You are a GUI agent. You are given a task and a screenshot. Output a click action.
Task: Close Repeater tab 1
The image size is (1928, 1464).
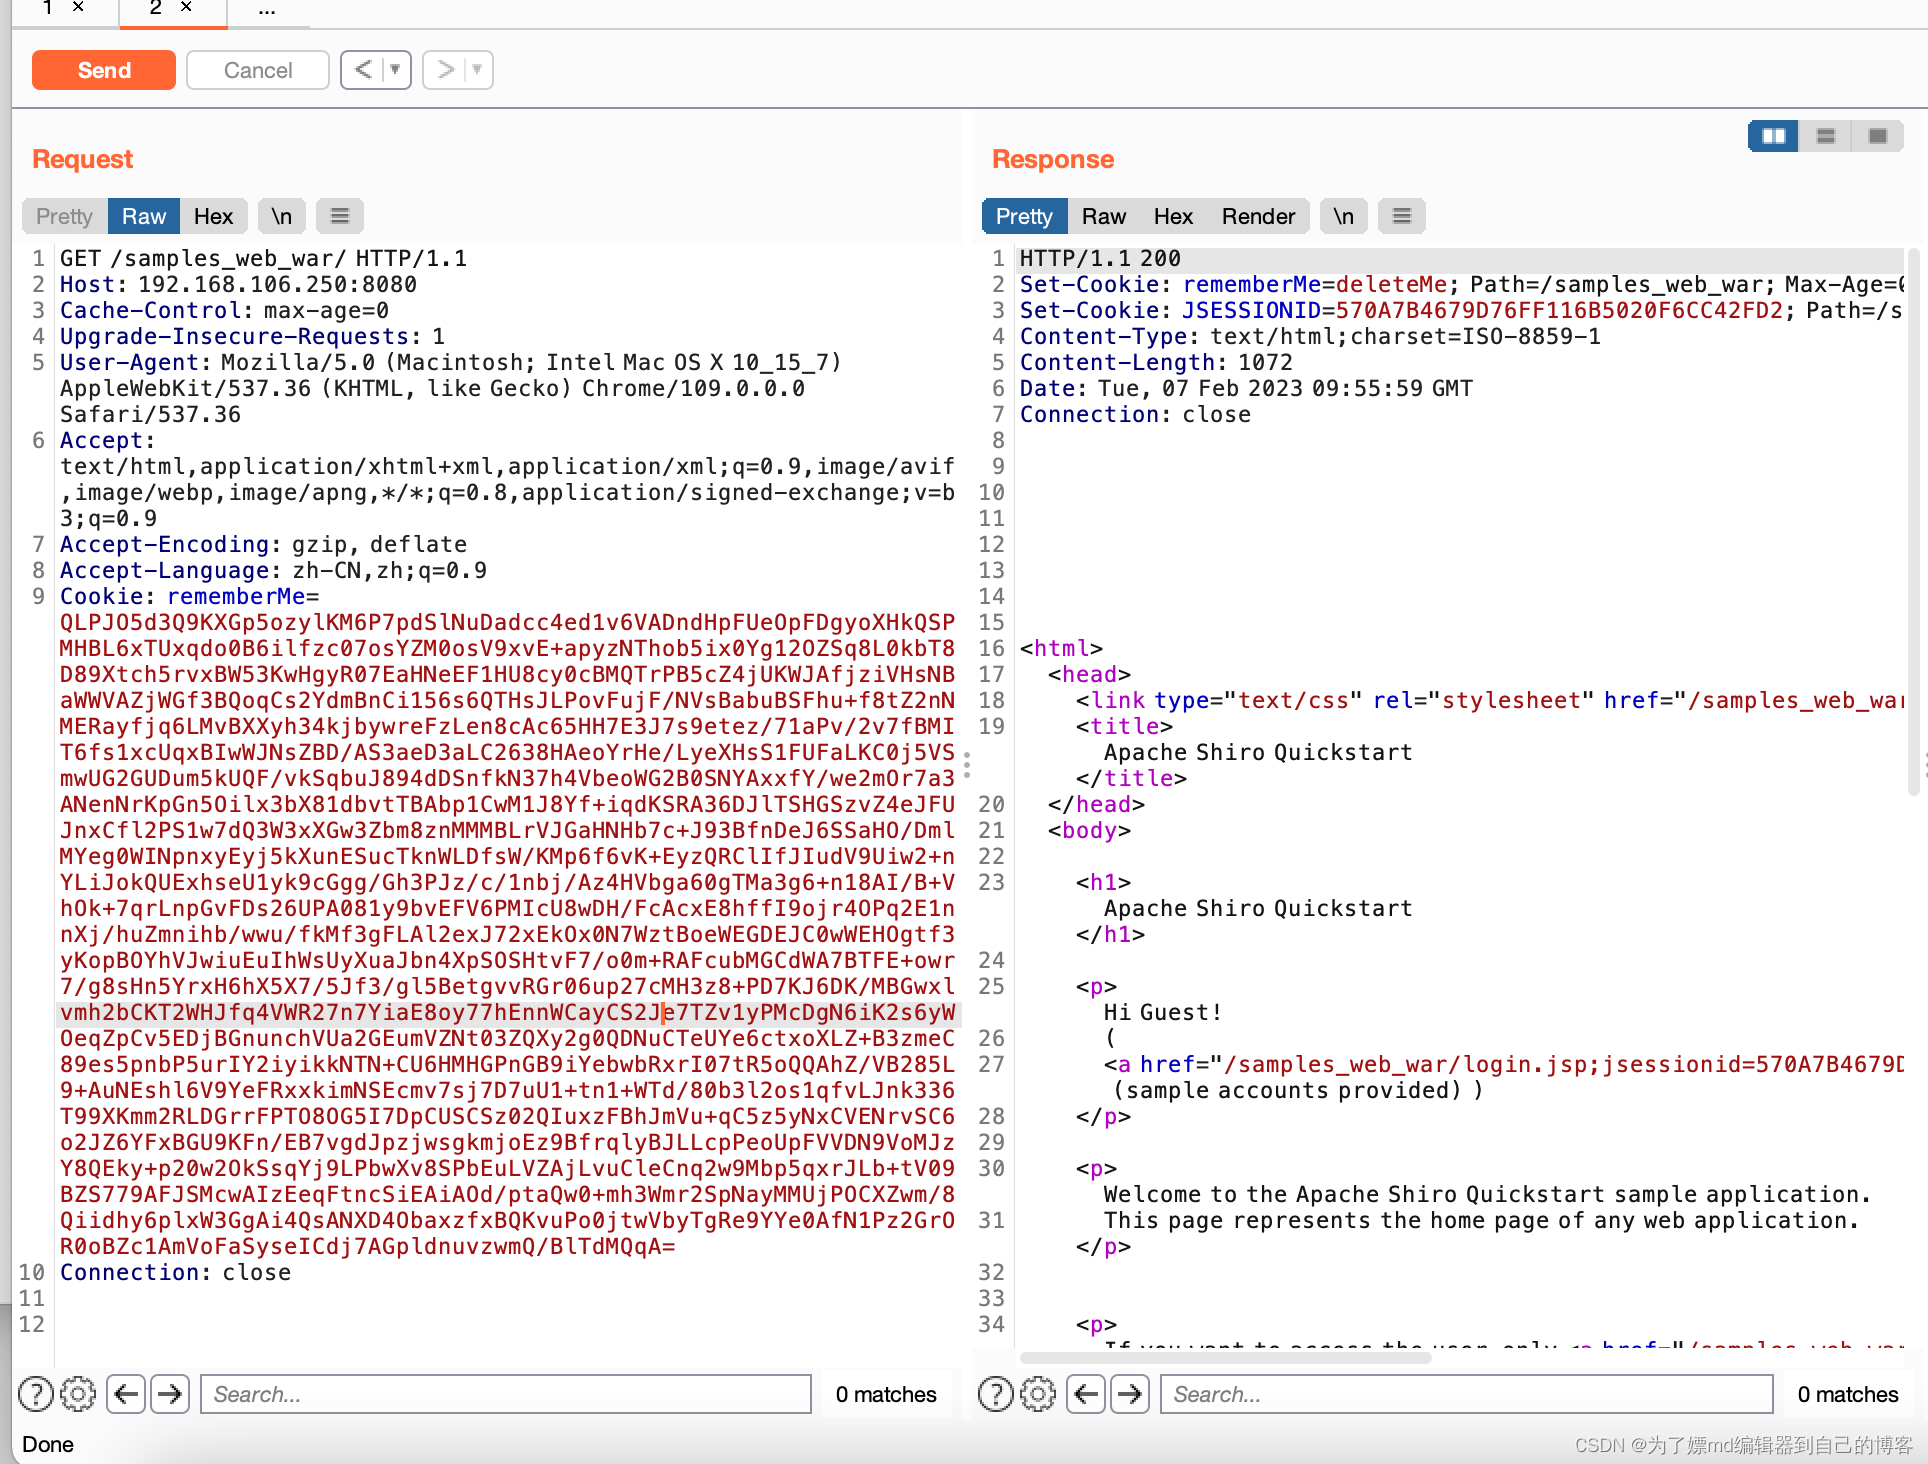click(78, 7)
